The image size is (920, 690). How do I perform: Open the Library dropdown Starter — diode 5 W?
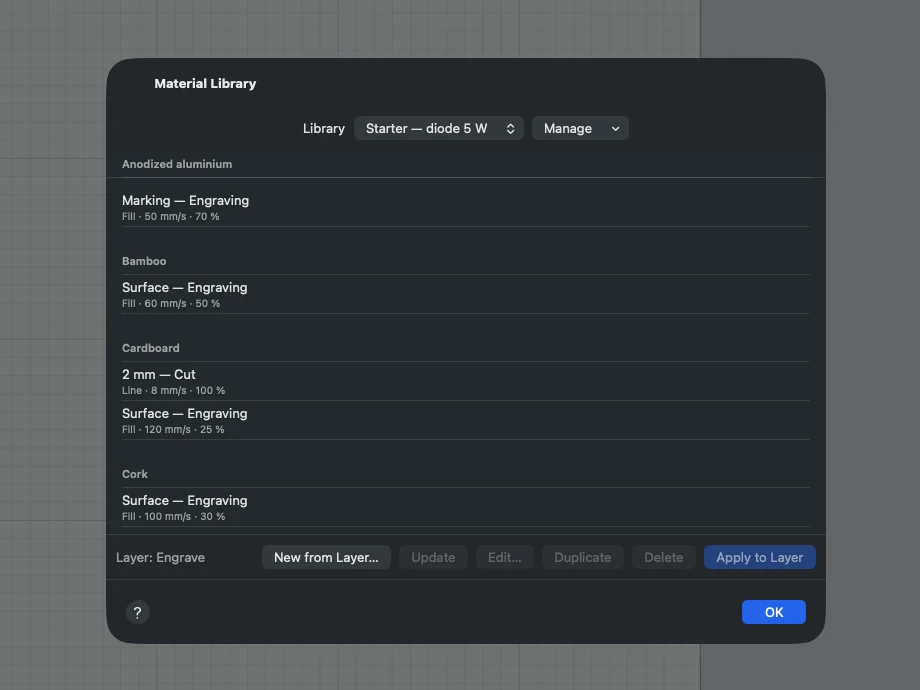tap(438, 128)
